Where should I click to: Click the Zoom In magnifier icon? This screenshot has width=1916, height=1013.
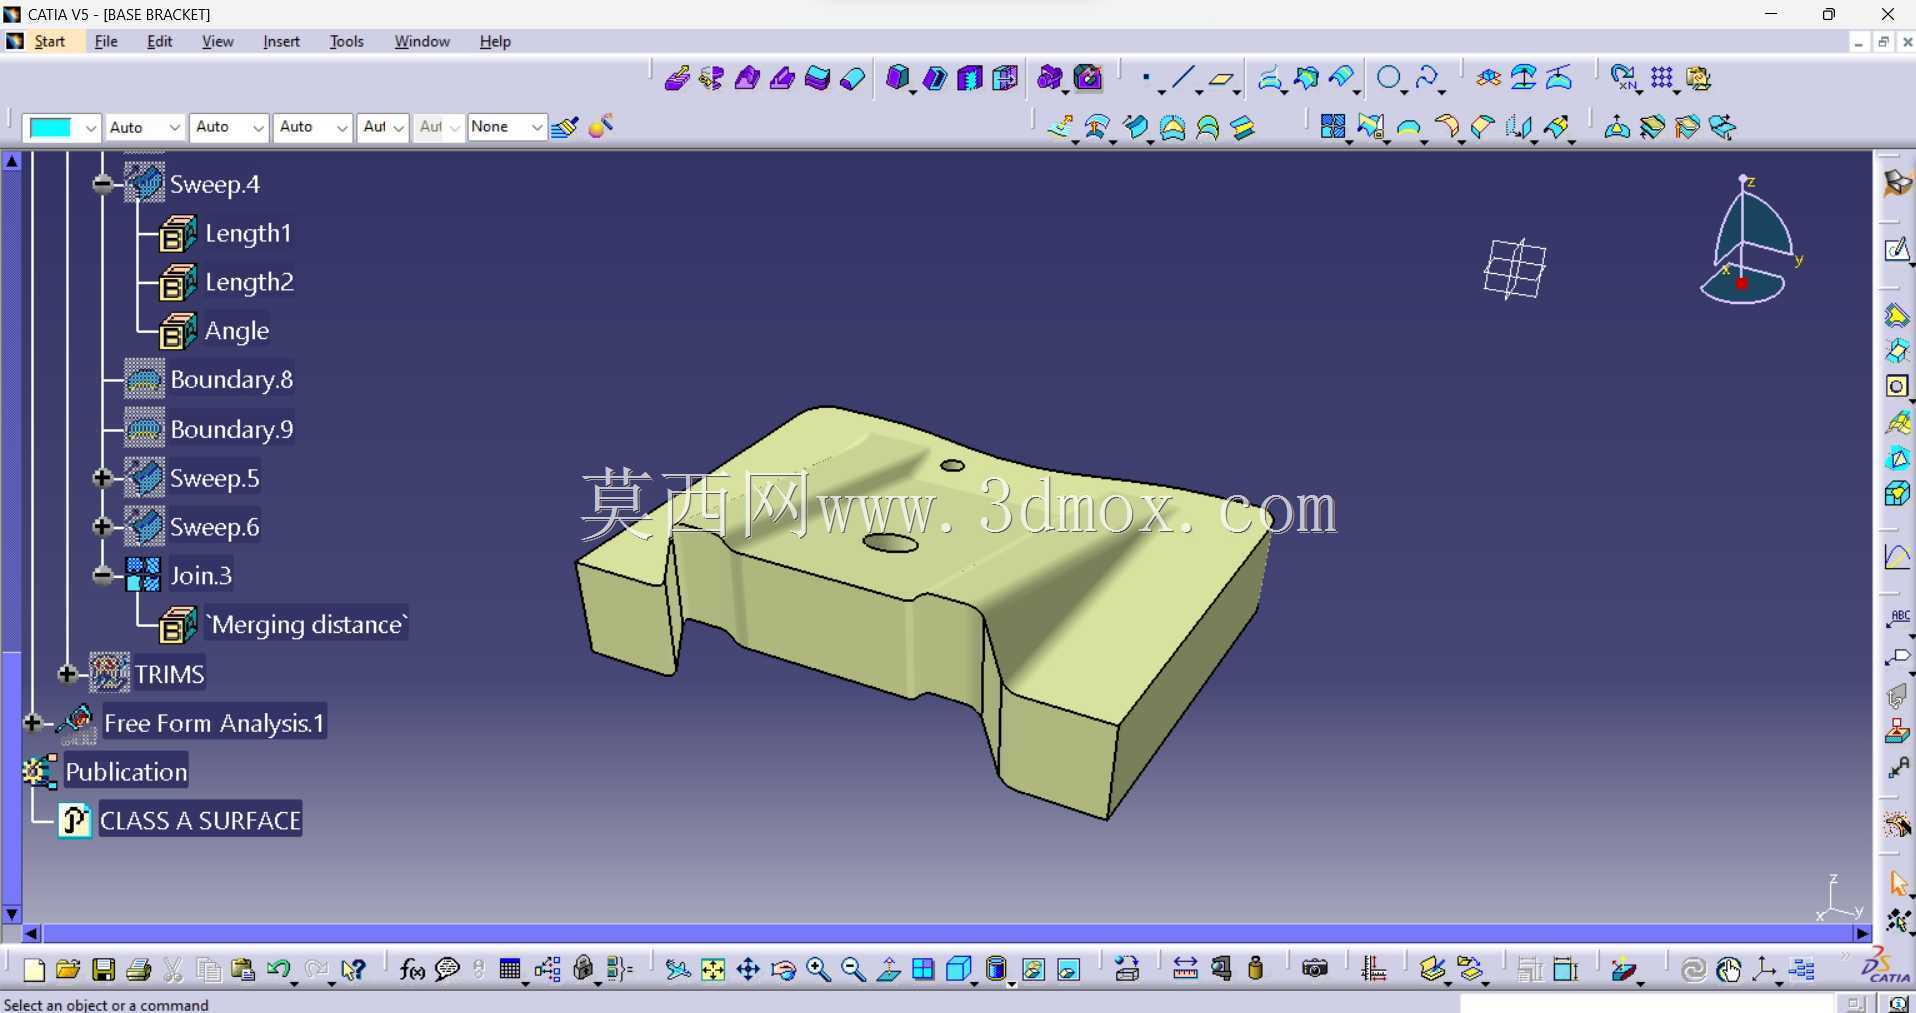pyautogui.click(x=818, y=969)
